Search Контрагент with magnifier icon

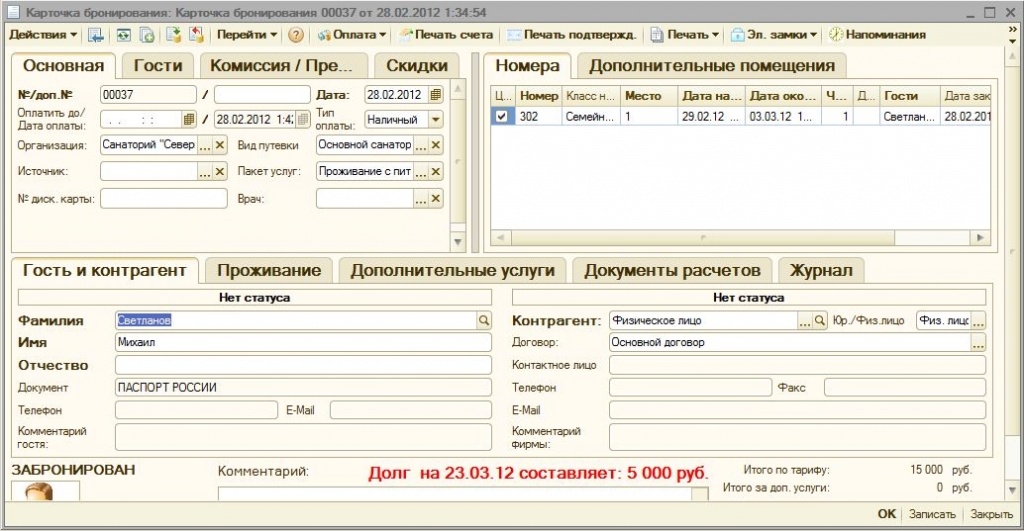coord(820,321)
